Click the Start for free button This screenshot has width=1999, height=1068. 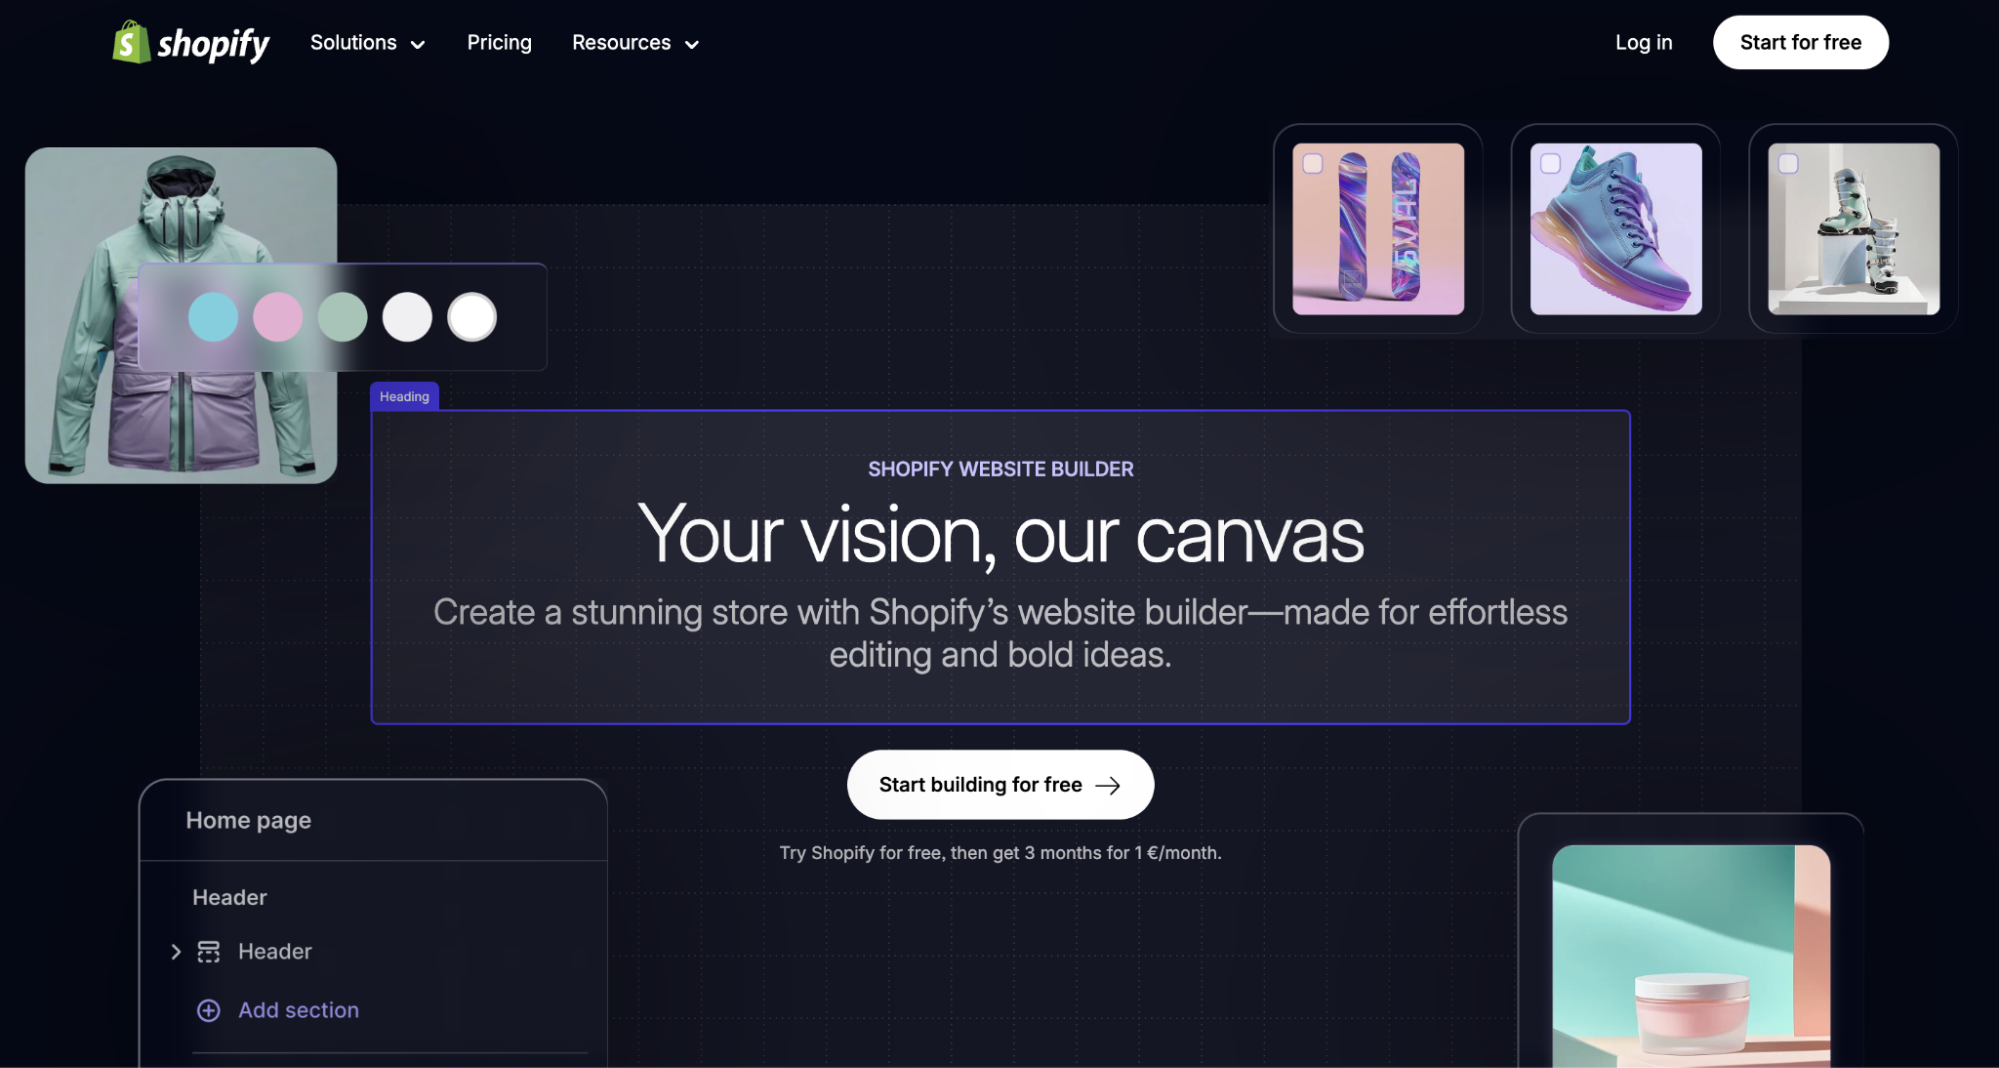pyautogui.click(x=1800, y=42)
